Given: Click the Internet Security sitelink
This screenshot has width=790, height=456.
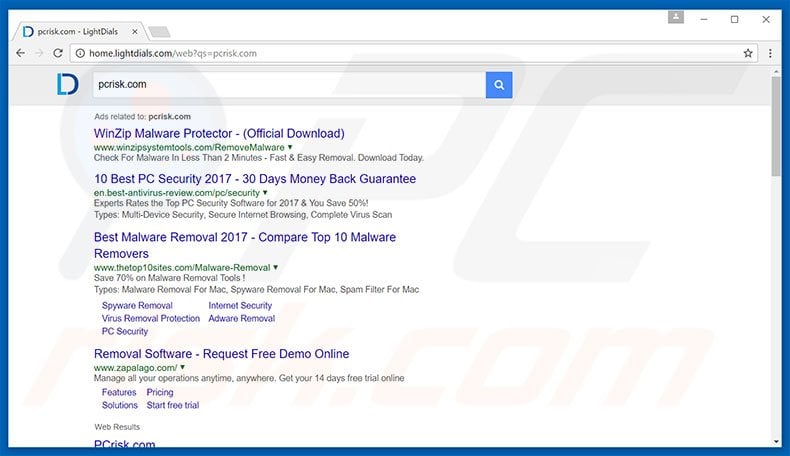Looking at the screenshot, I should tap(240, 305).
